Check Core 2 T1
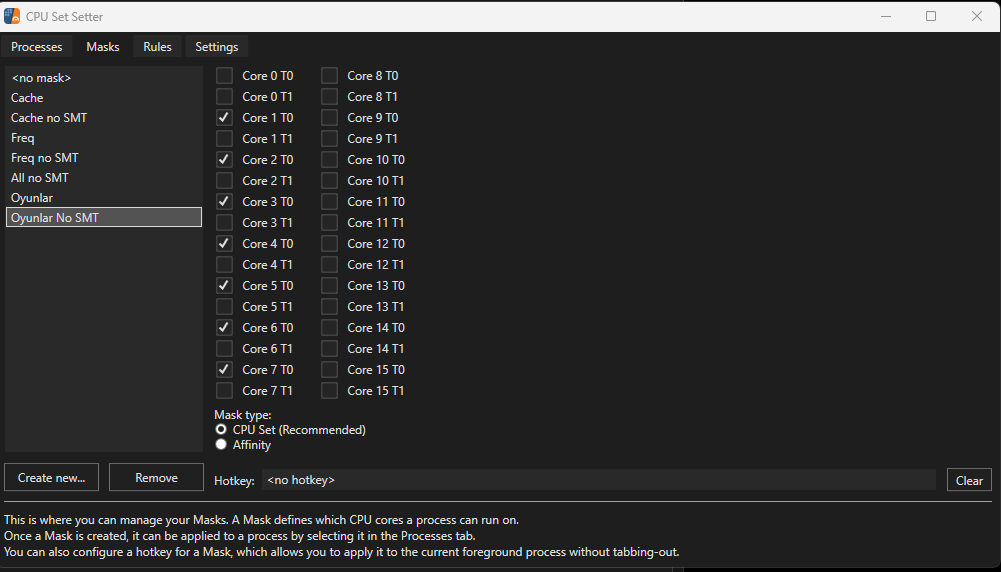The height and width of the screenshot is (572, 1001). pyautogui.click(x=224, y=181)
